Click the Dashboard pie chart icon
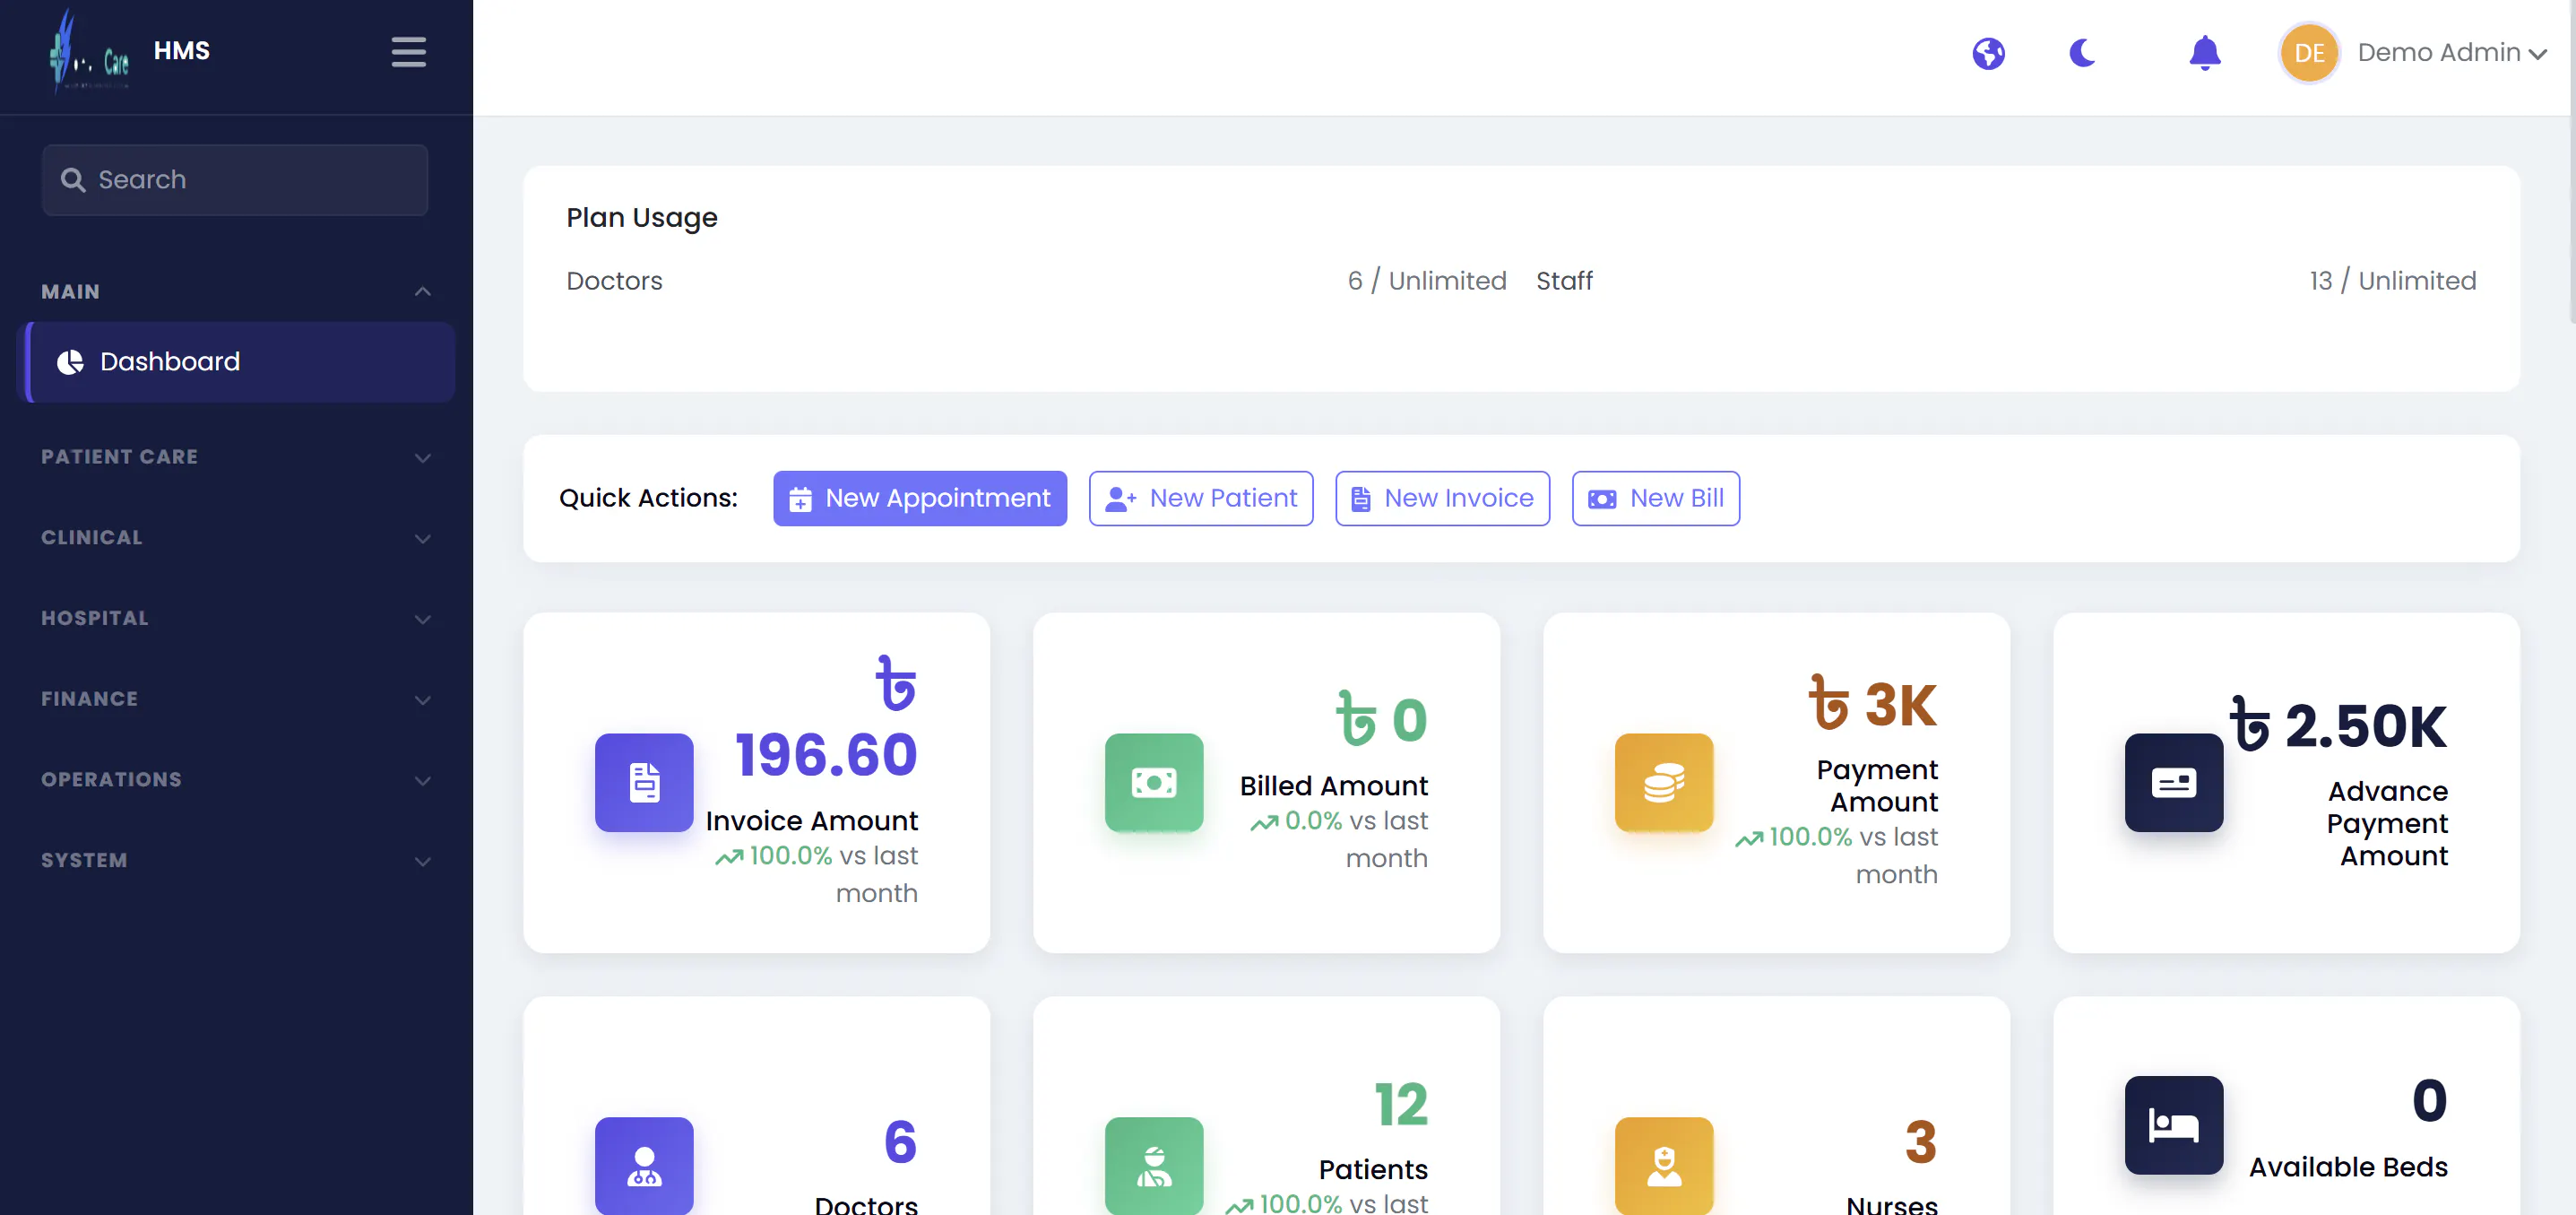Viewport: 2576px width, 1215px height. [x=70, y=362]
